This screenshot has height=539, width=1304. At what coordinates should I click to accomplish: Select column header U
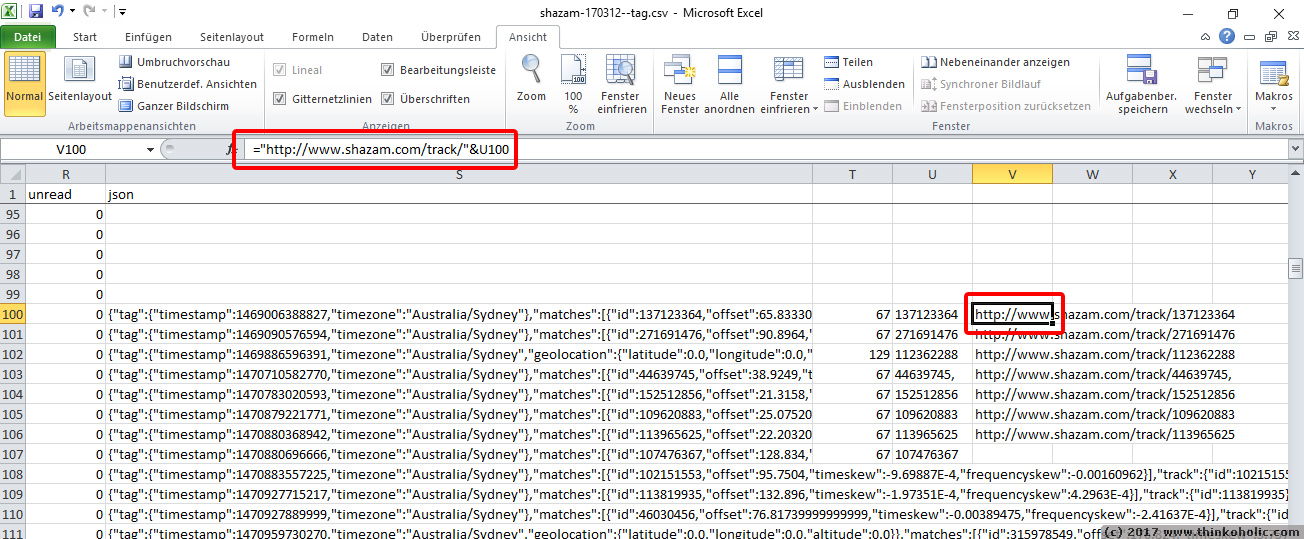[932, 174]
